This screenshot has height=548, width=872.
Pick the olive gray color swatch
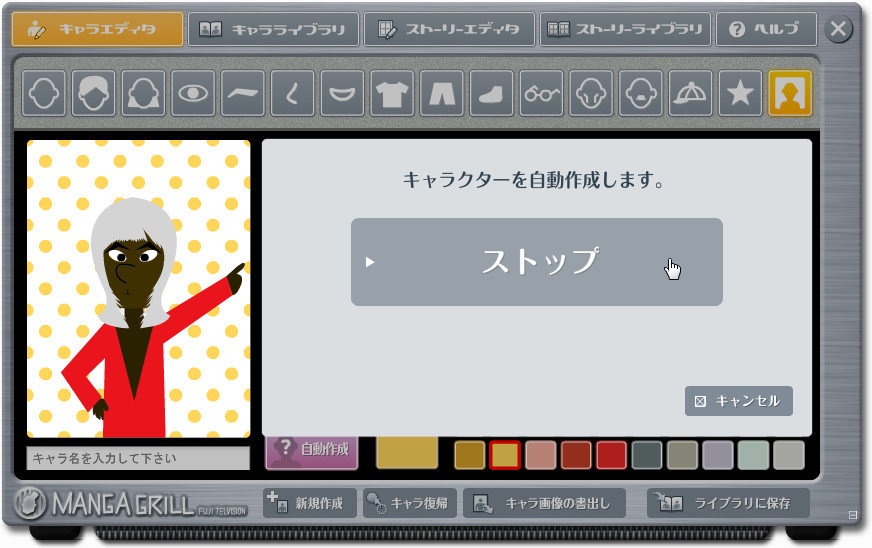tap(682, 455)
